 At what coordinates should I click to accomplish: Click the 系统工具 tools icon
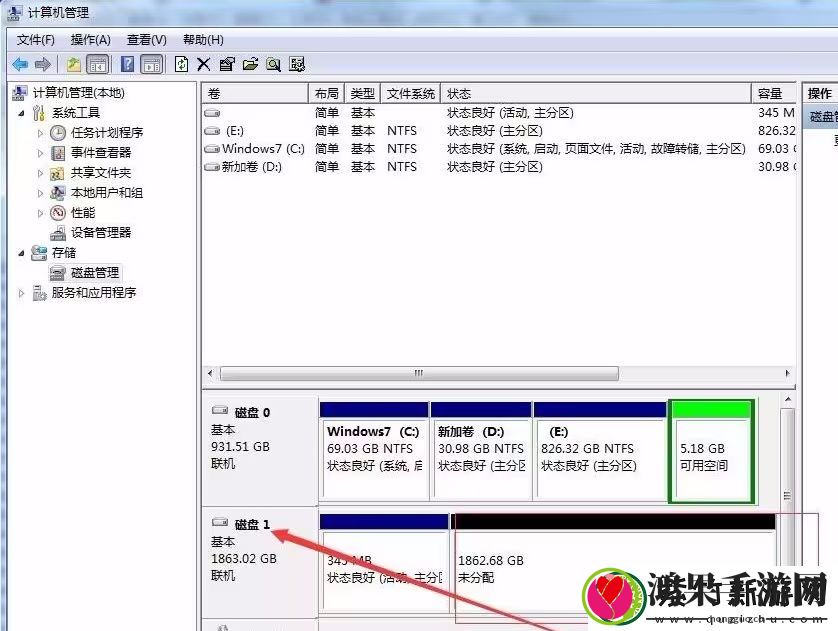(39, 113)
